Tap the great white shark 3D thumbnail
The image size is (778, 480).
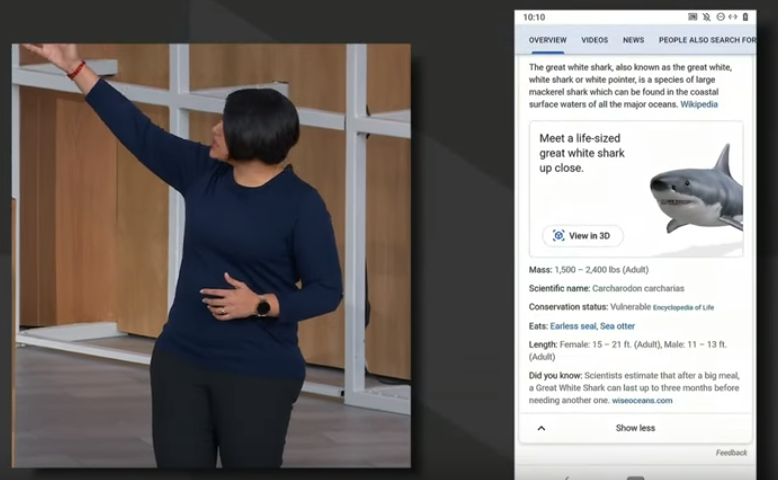click(x=696, y=190)
